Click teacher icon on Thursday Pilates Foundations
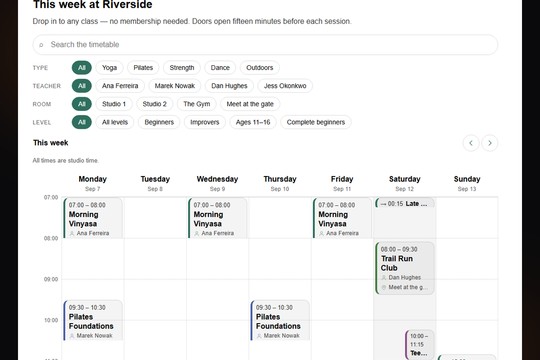Screen dimensions: 540x360 click(259, 336)
